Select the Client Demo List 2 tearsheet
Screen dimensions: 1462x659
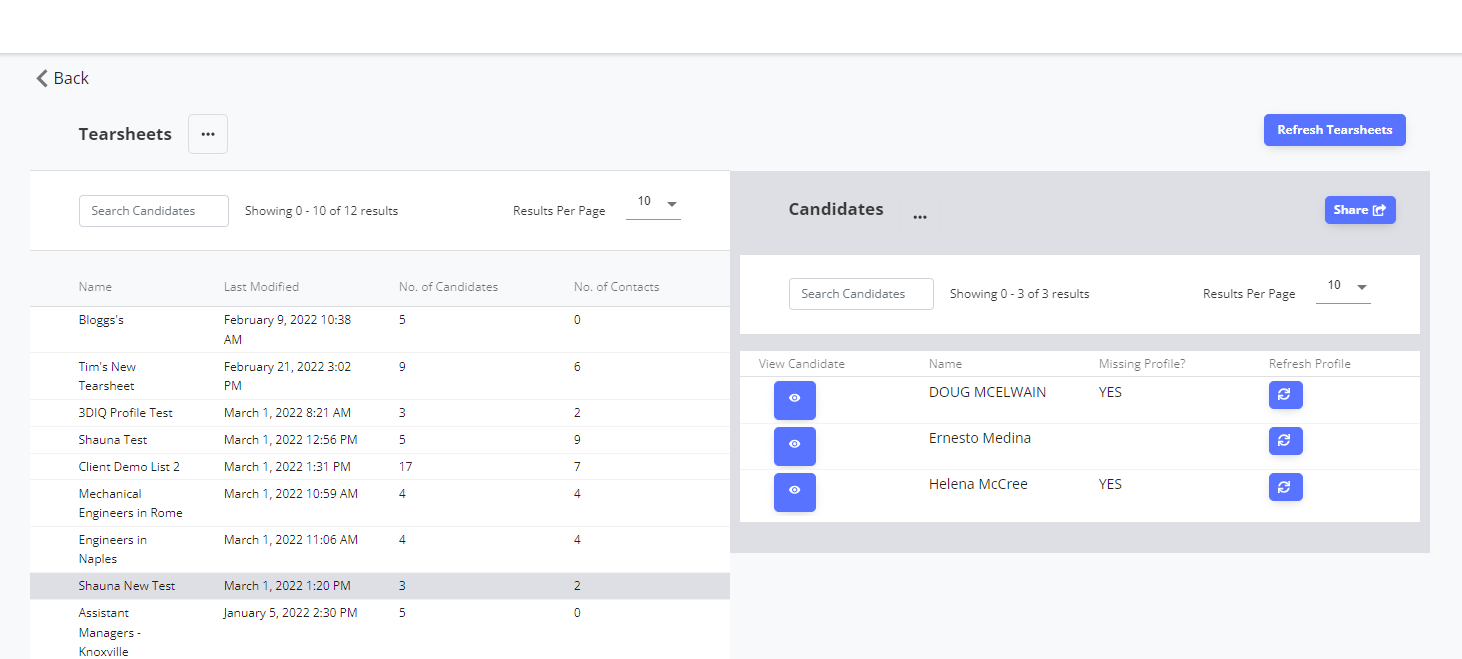click(380, 467)
